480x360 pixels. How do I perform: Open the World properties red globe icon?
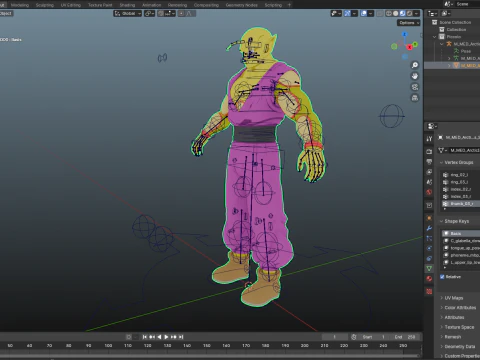(429, 192)
